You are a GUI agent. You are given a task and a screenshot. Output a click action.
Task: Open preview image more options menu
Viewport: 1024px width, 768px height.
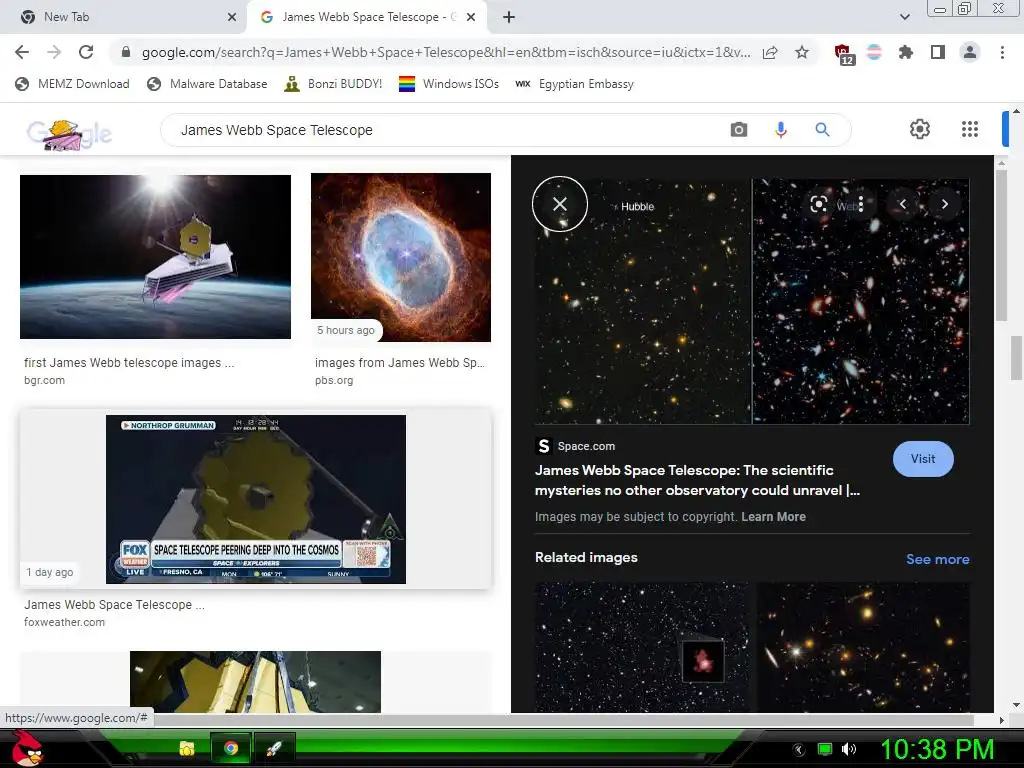(861, 204)
